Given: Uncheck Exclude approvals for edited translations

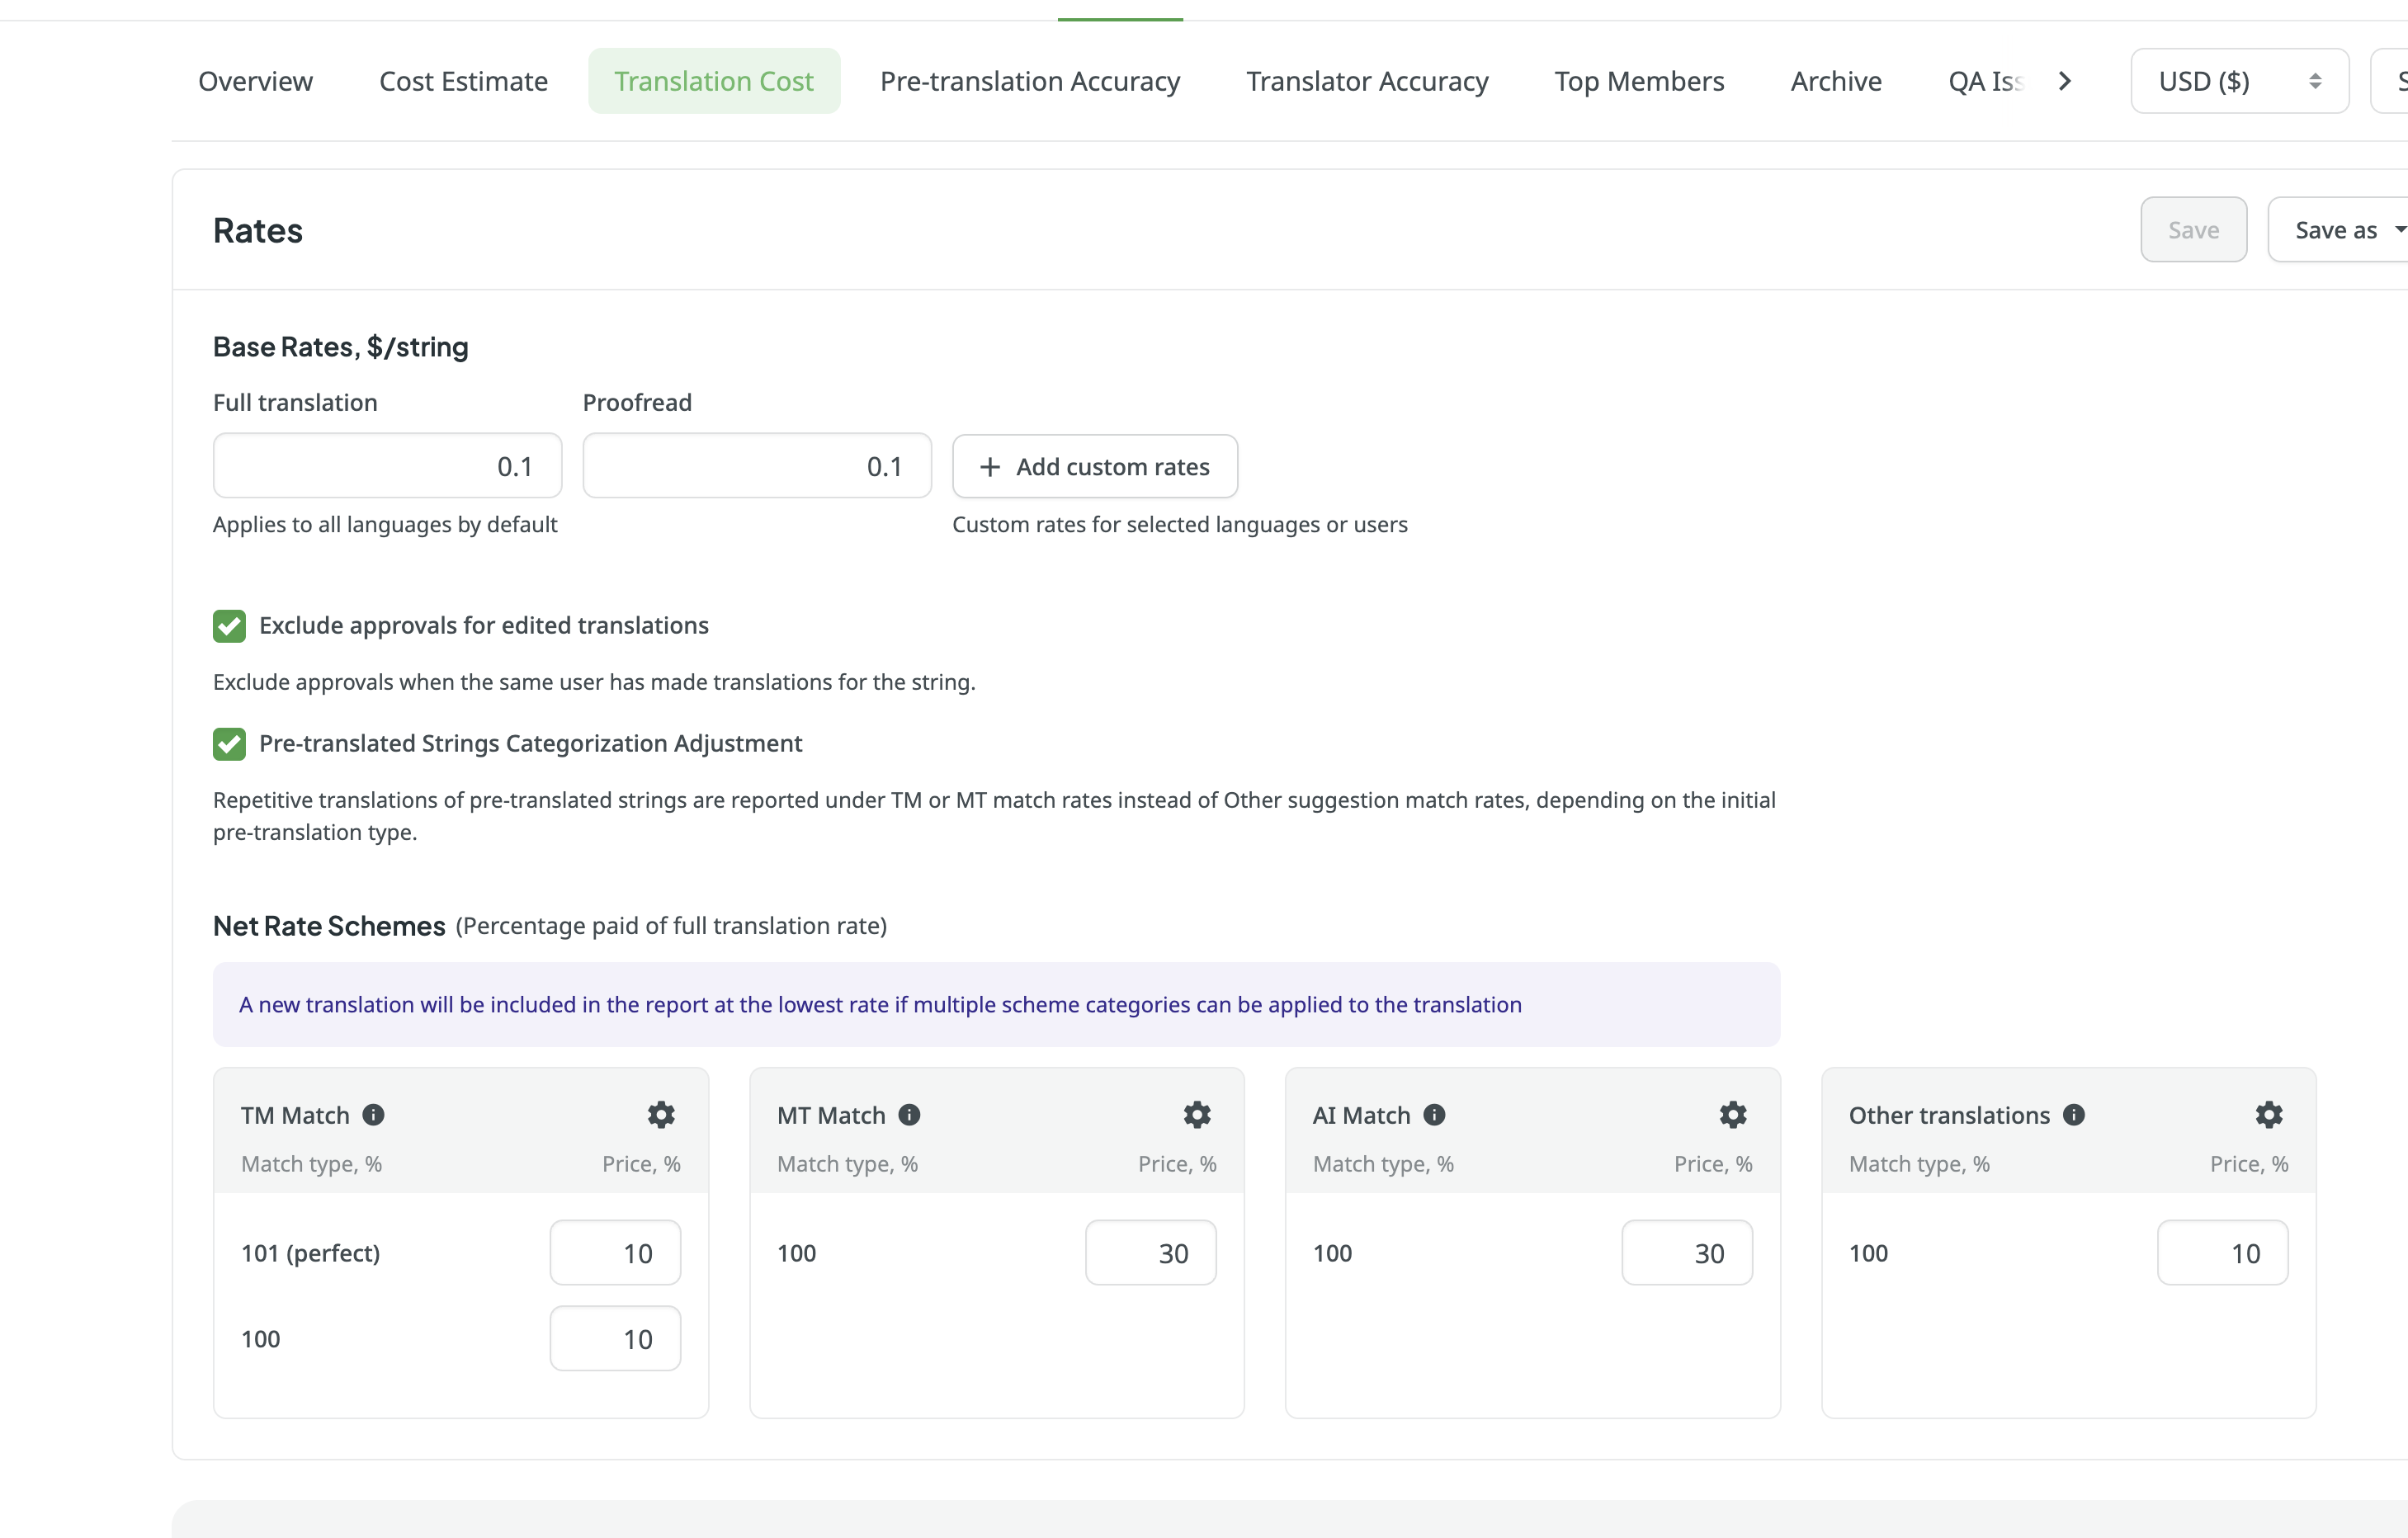Looking at the screenshot, I should pos(229,626).
